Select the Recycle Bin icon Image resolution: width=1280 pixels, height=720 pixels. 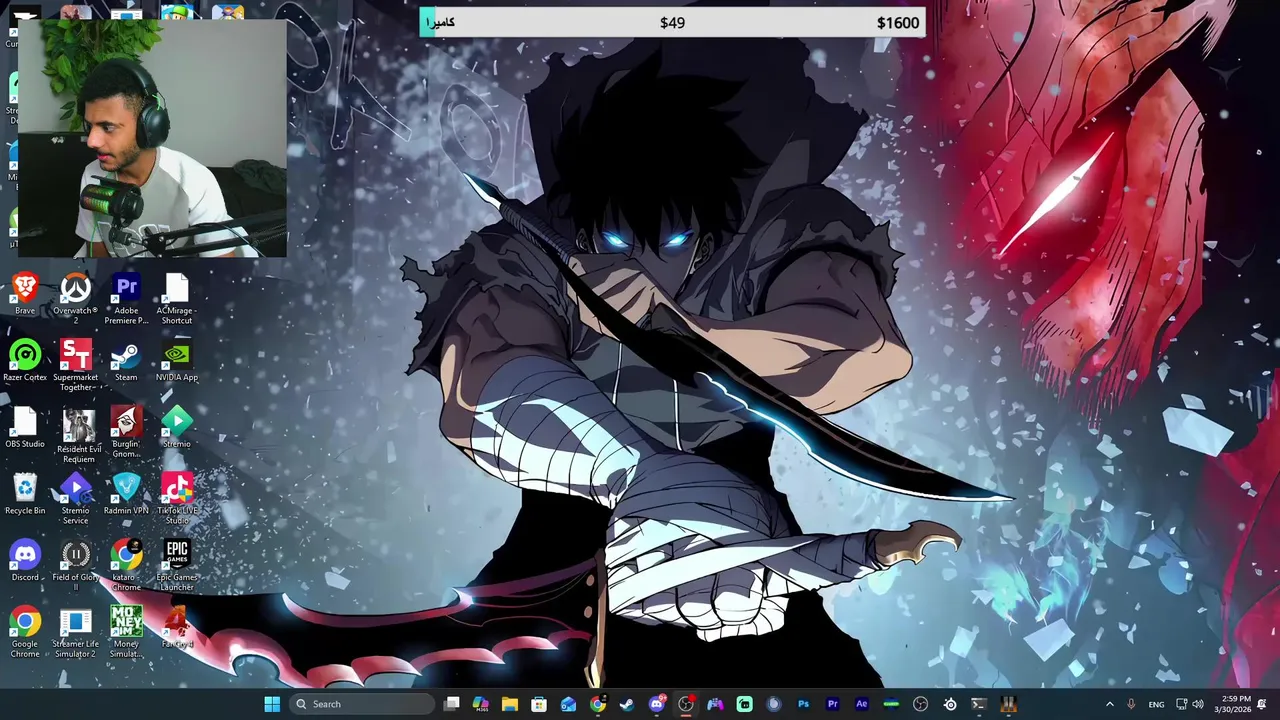[25, 495]
